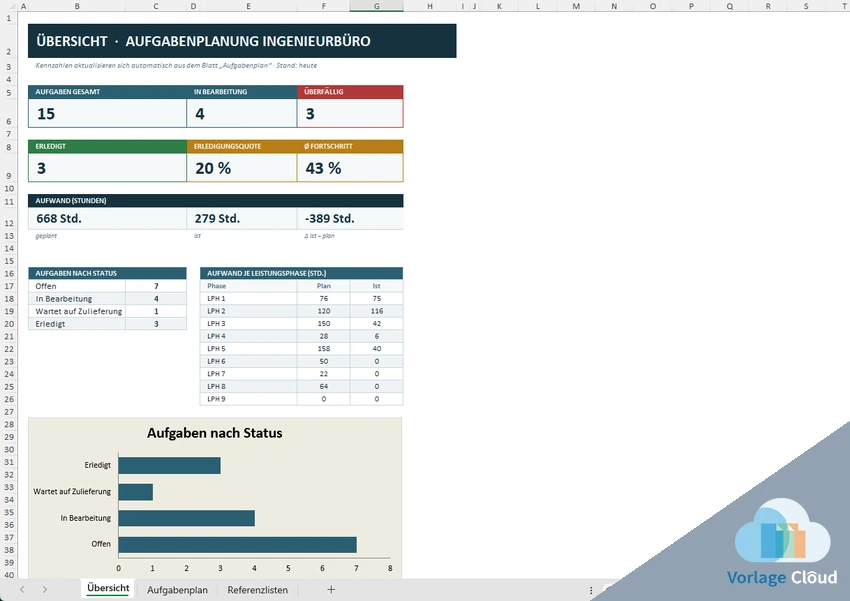Select the LPH 3 Plan value 150

324,324
